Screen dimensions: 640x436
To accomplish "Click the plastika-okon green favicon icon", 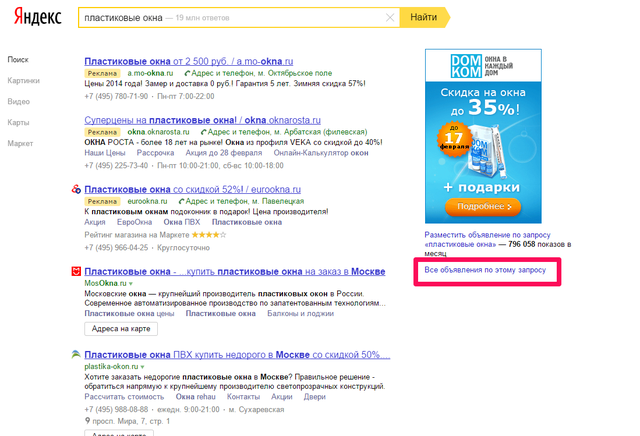I will click(76, 355).
